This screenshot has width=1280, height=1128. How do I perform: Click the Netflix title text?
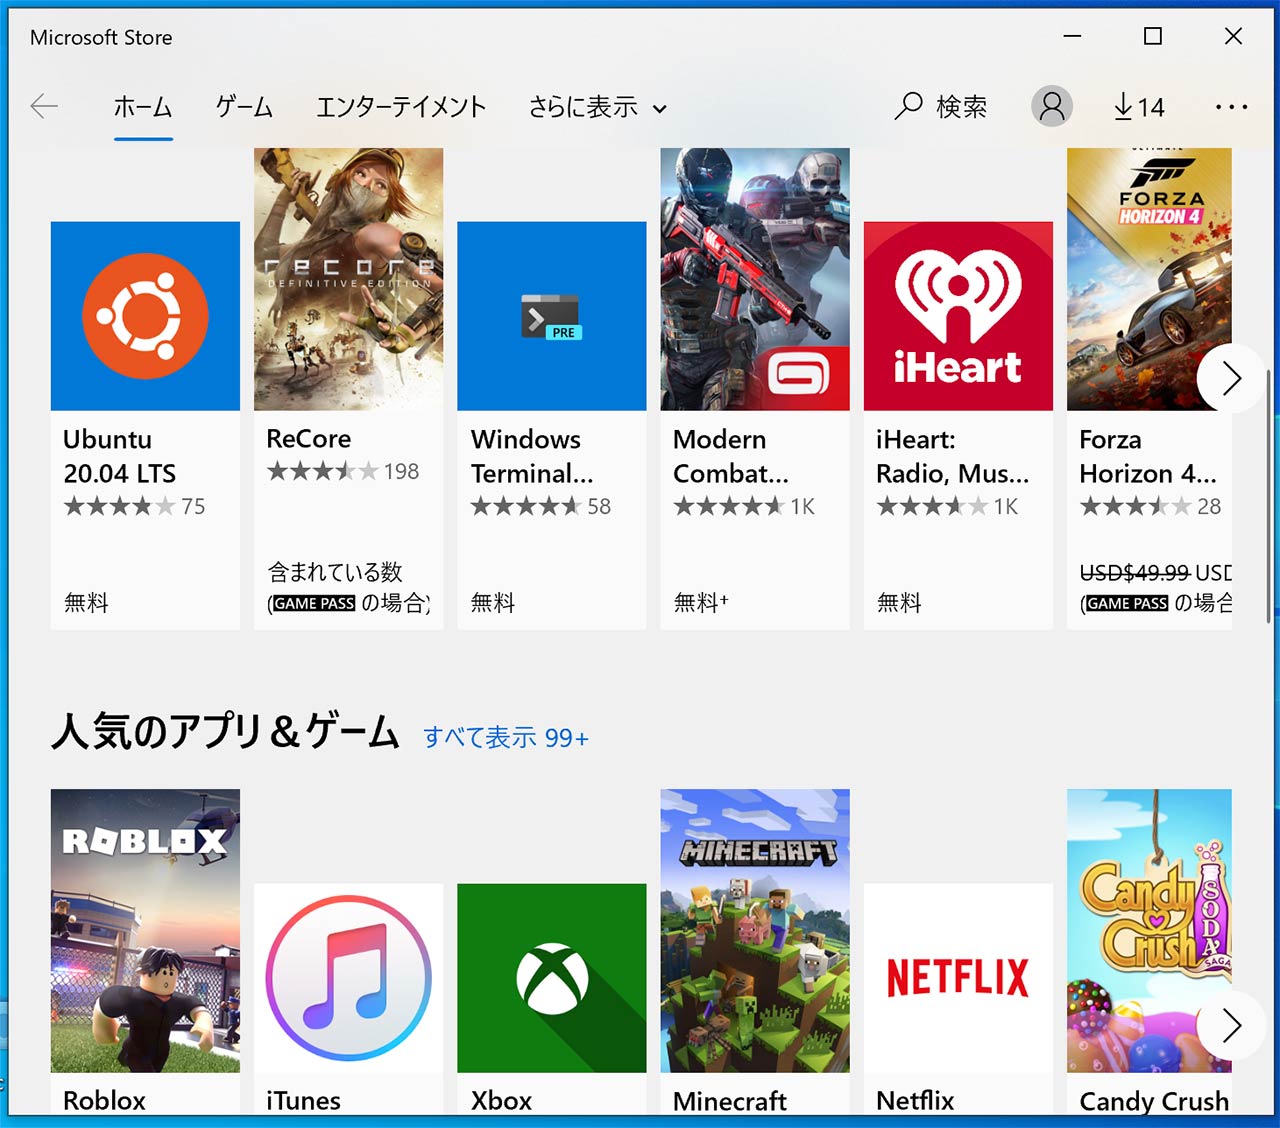tap(915, 1100)
